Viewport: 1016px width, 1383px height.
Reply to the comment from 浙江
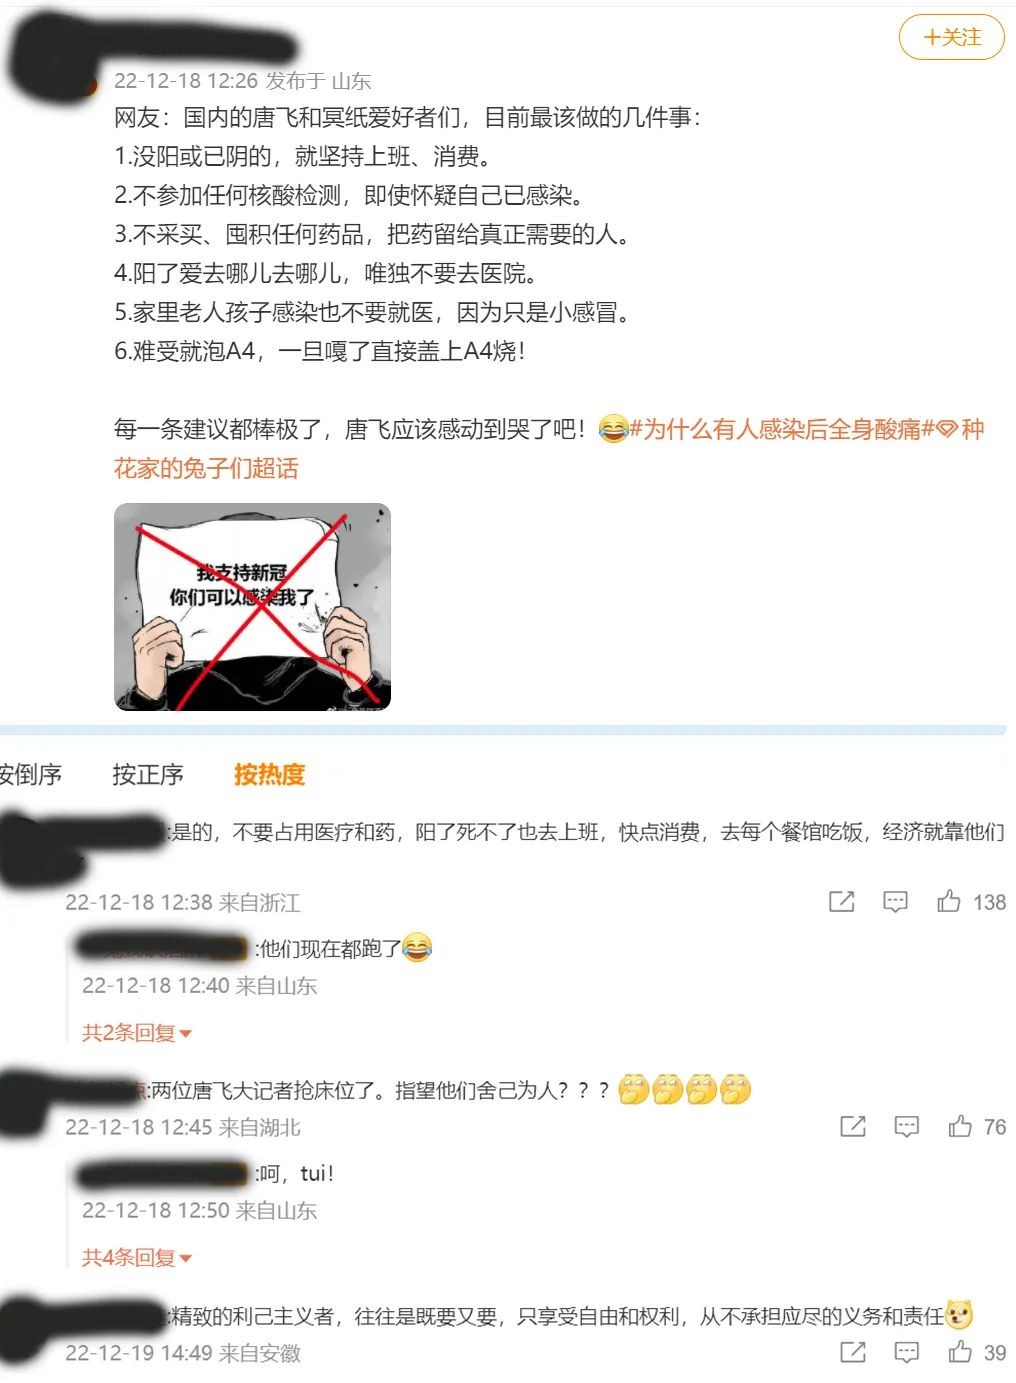[x=895, y=902]
